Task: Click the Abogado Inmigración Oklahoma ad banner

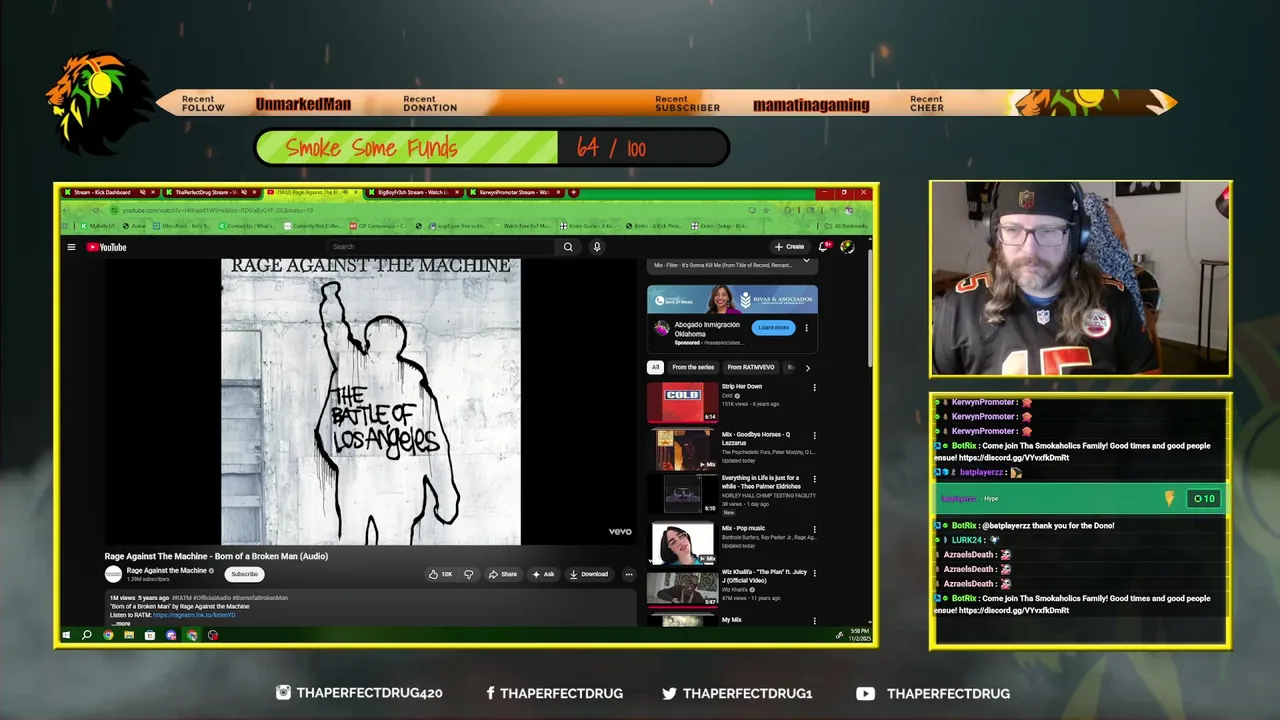Action: (732, 299)
